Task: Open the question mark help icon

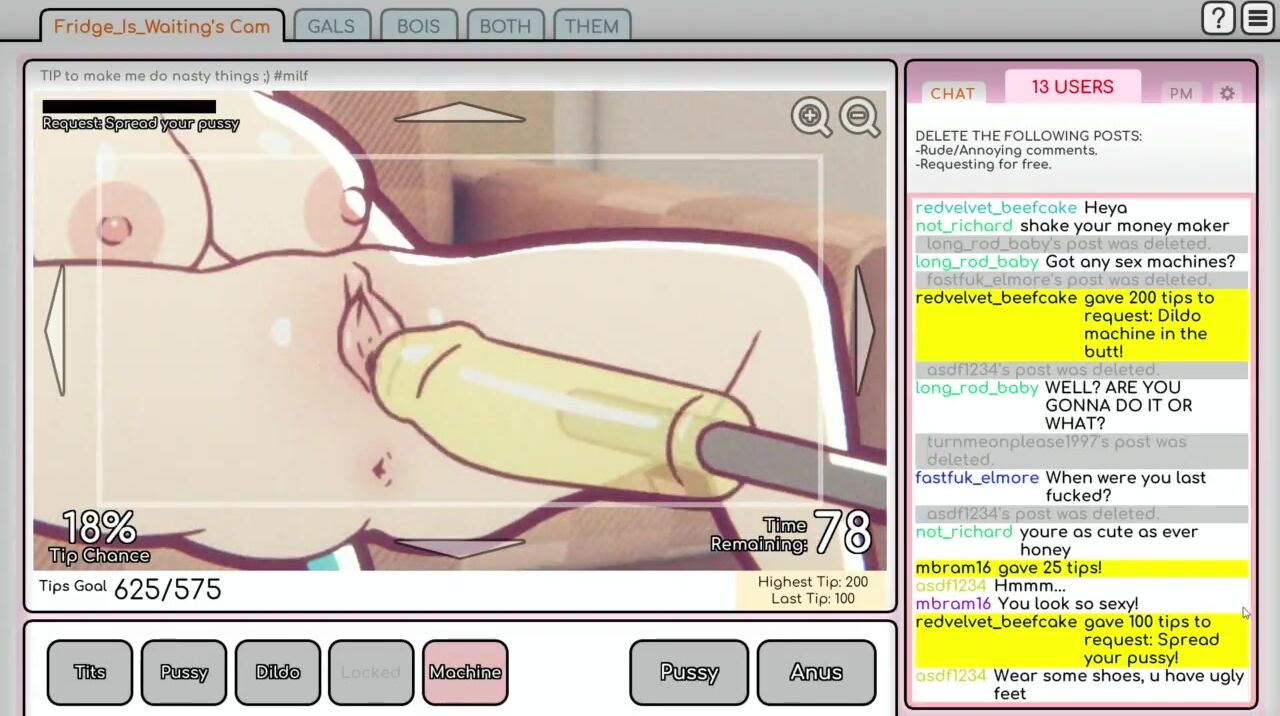Action: (1218, 18)
